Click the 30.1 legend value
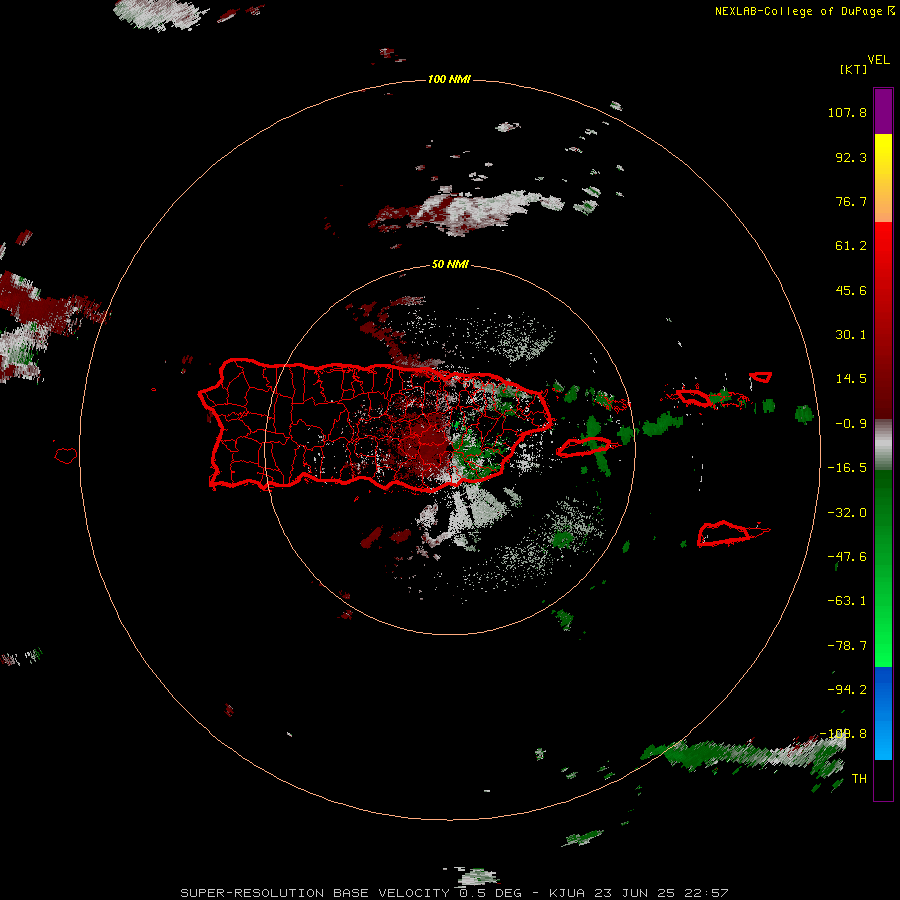Image resolution: width=900 pixels, height=900 pixels. point(851,335)
